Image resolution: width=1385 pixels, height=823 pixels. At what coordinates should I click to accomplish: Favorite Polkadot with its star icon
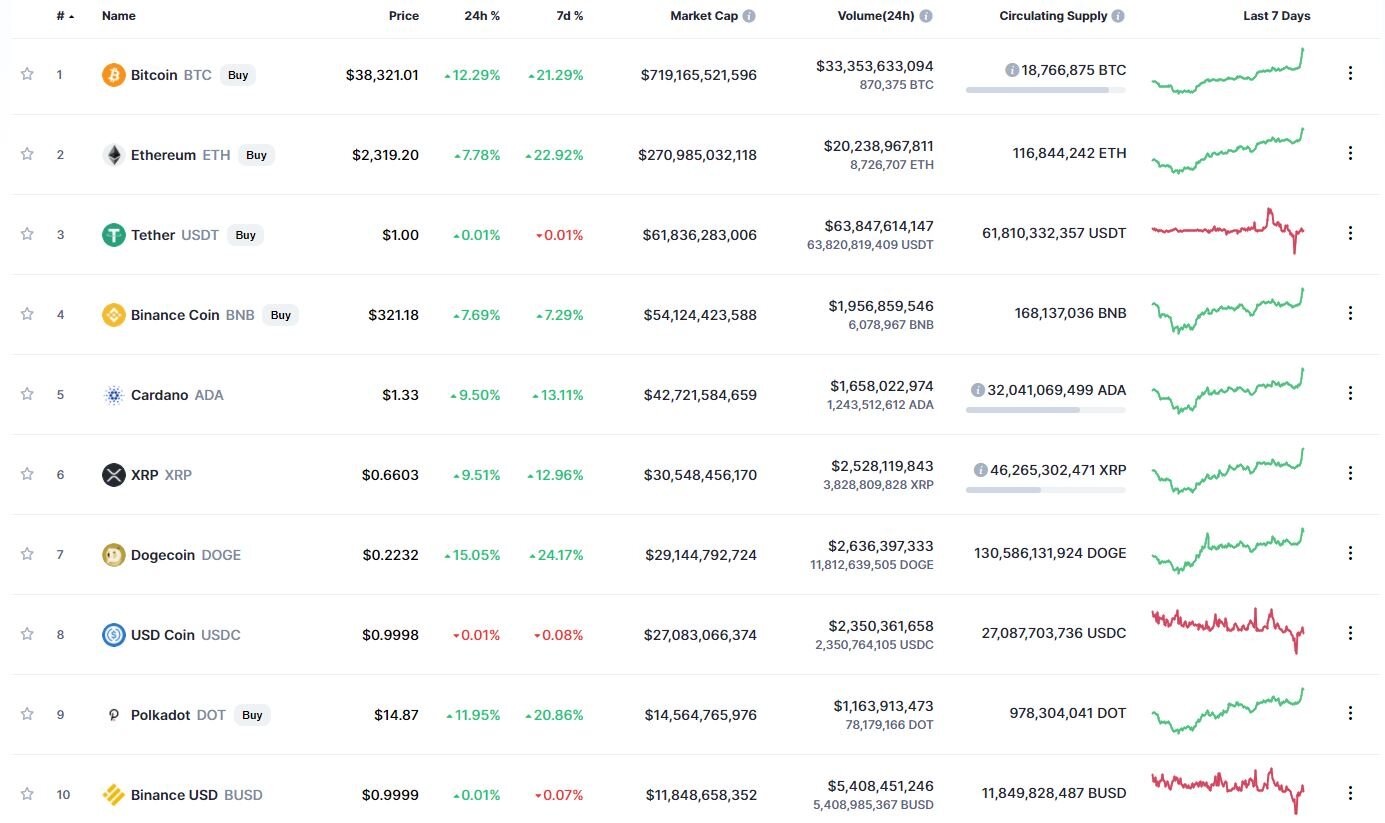[x=27, y=714]
